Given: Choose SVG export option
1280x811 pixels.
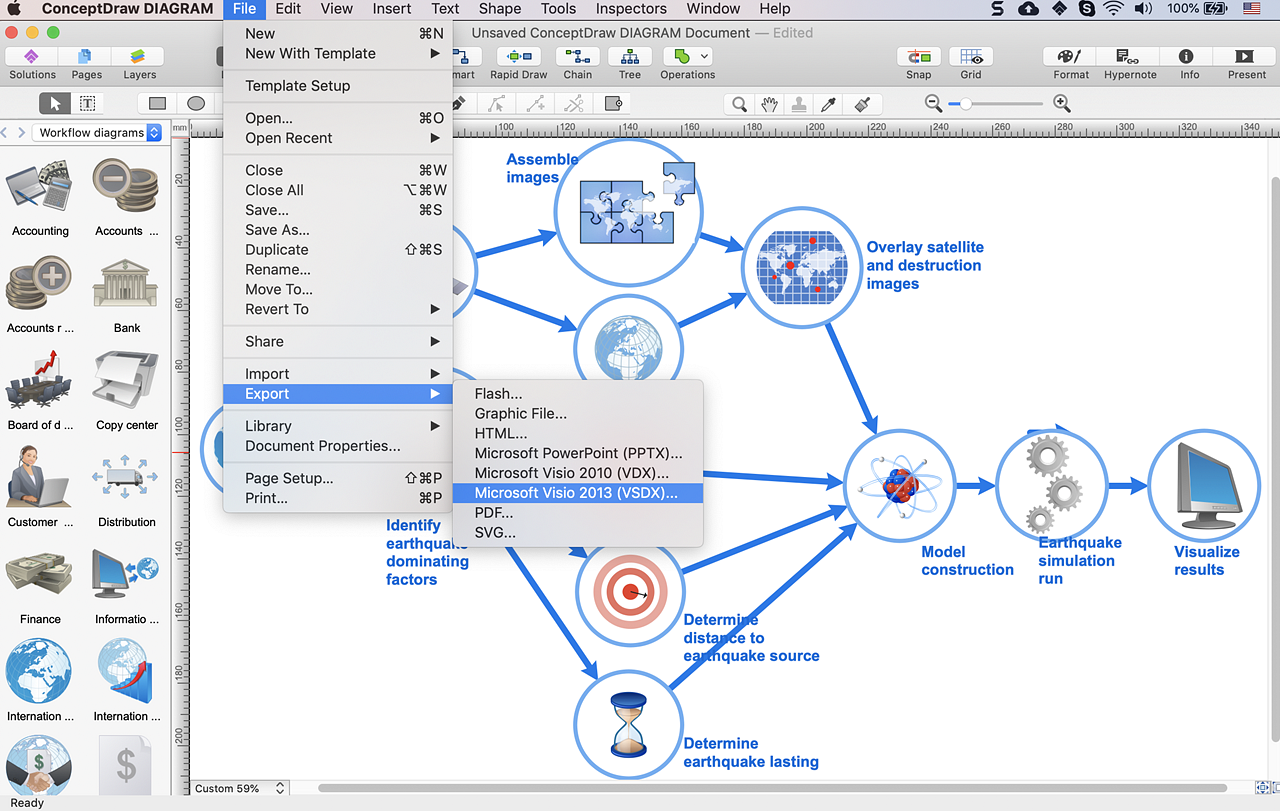Looking at the screenshot, I should point(578,532).
